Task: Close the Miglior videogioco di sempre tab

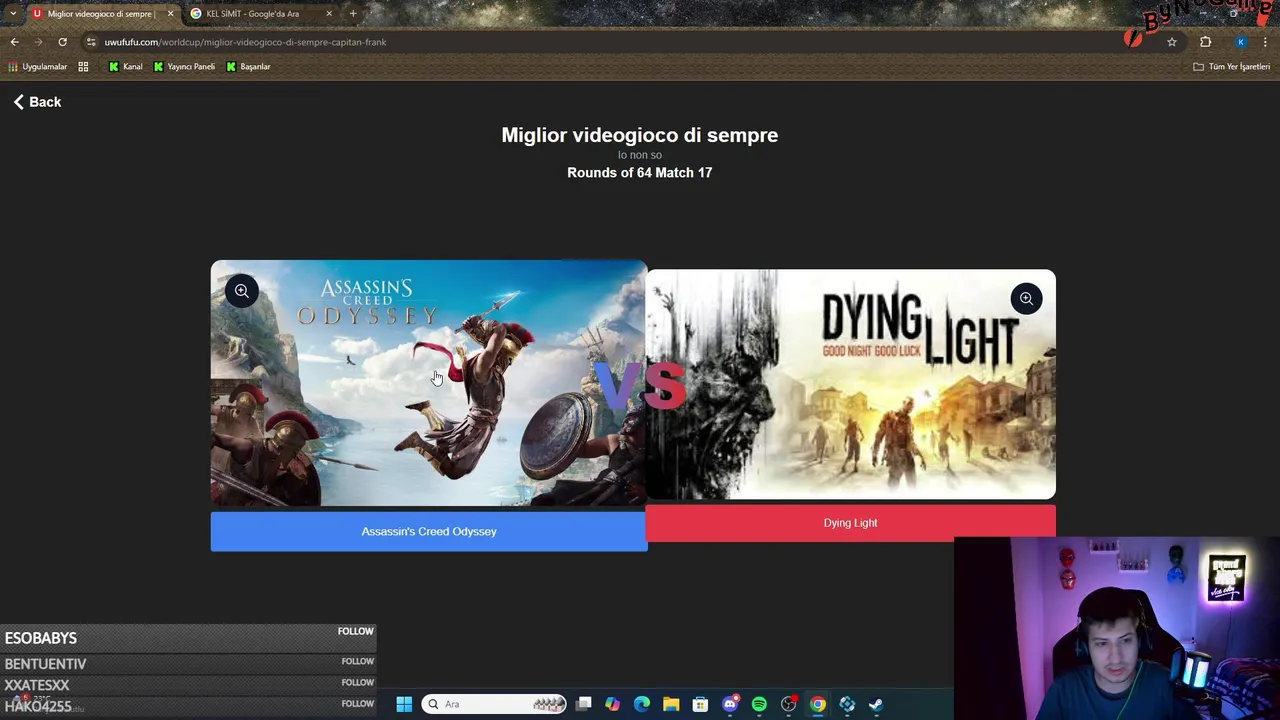Action: tap(170, 13)
